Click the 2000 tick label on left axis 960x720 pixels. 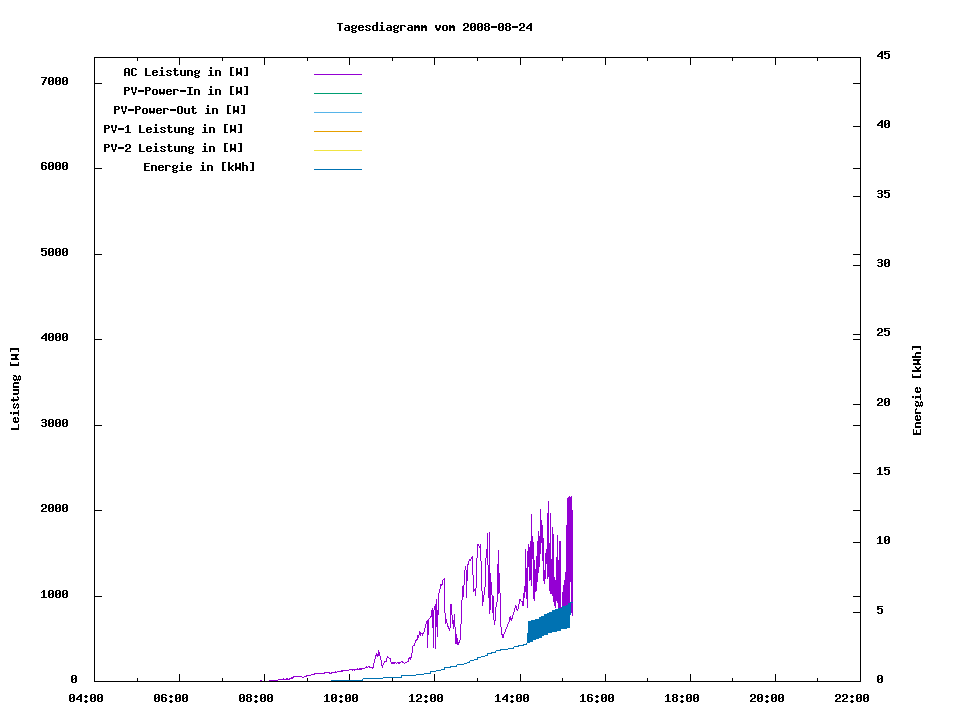(x=54, y=509)
